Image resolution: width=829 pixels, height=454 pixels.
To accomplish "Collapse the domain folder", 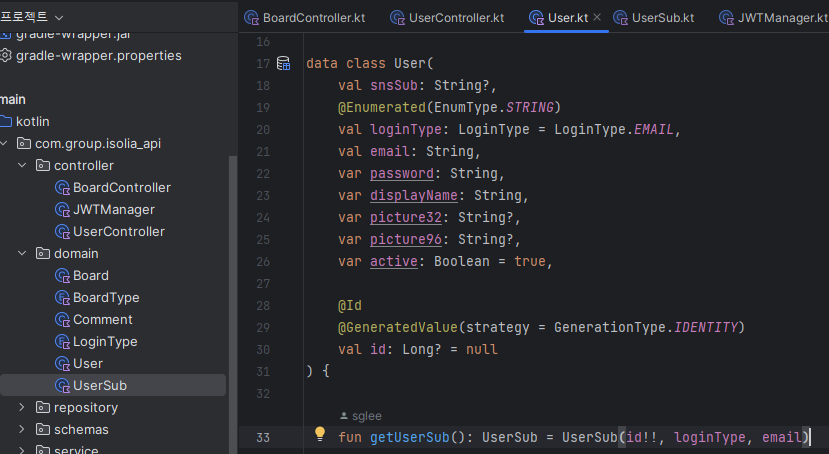I will click(22, 253).
